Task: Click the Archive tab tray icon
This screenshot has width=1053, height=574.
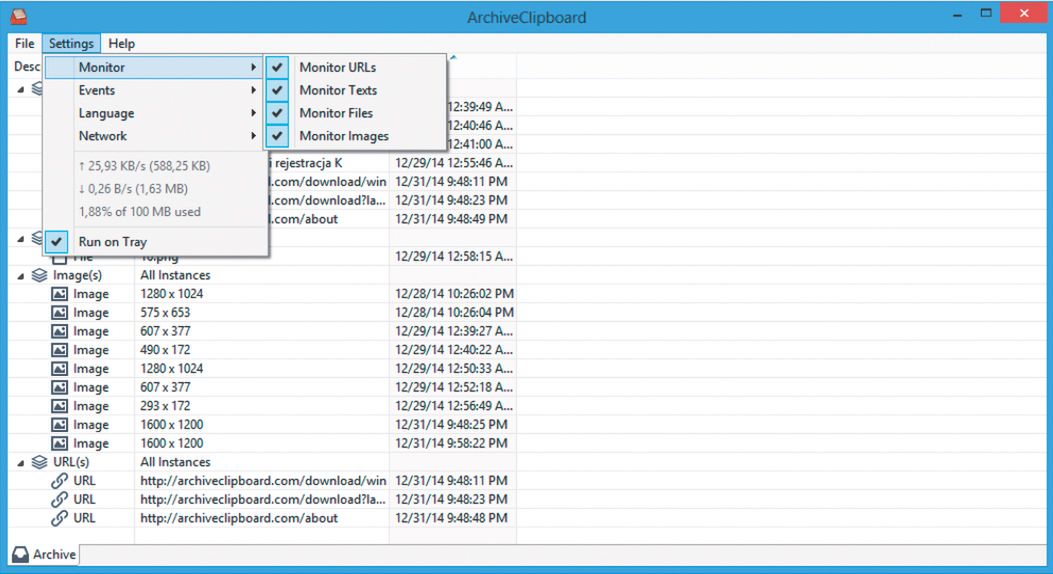Action: 21,555
